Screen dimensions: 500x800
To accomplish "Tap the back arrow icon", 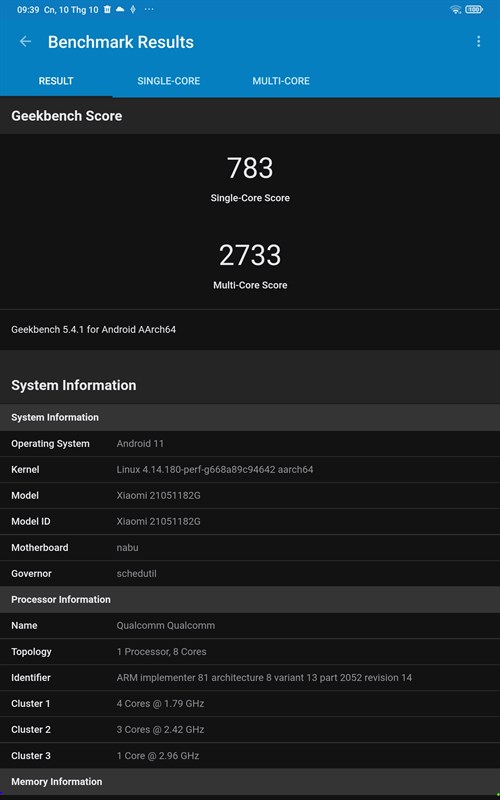I will tap(25, 42).
